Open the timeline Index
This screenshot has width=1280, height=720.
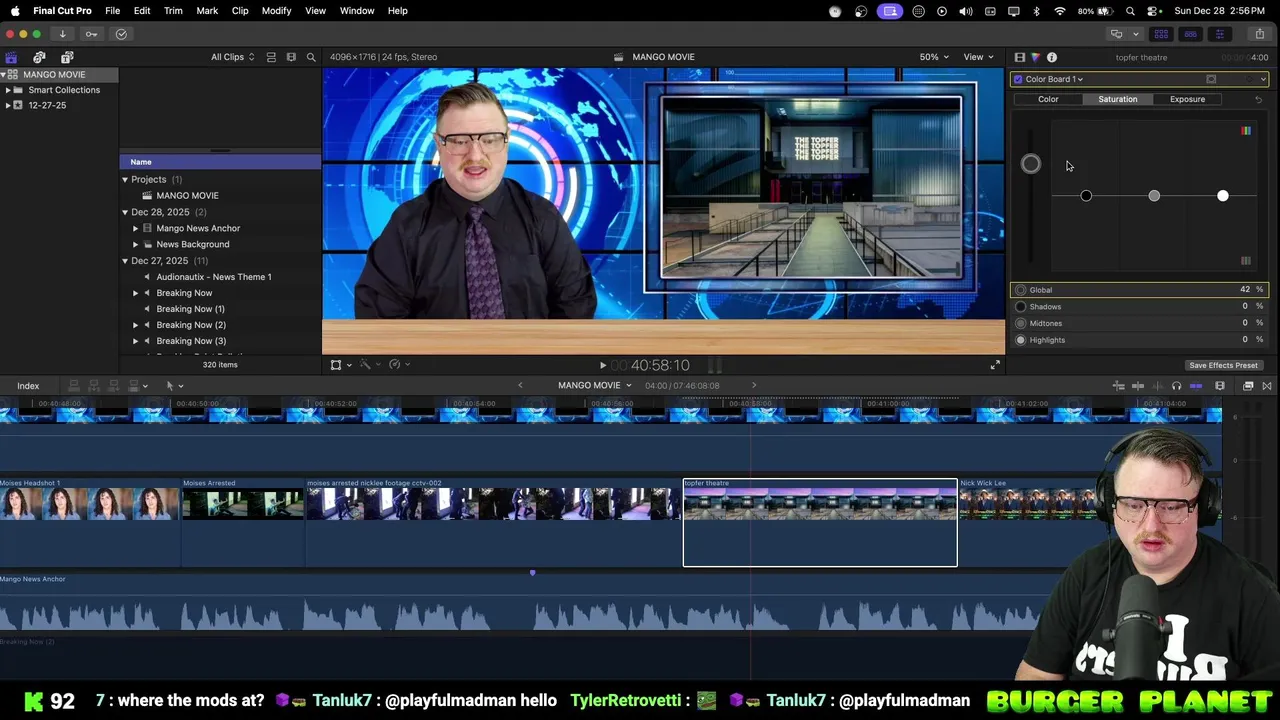coord(28,386)
